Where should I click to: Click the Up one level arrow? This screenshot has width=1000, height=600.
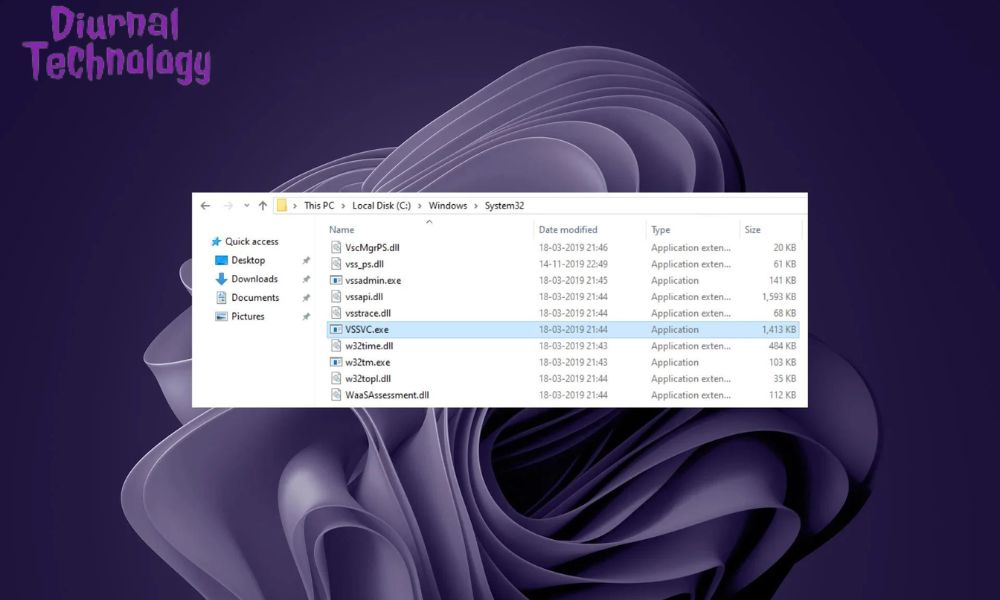click(x=263, y=205)
